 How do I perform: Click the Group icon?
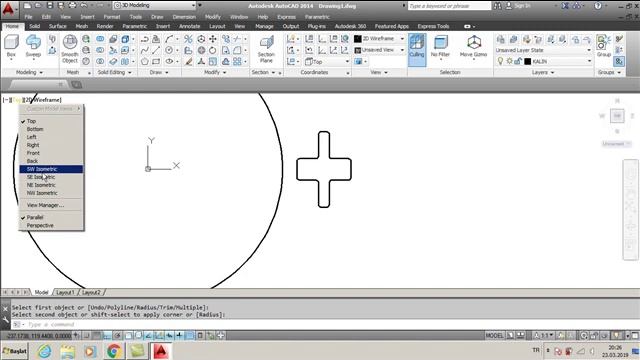coord(603,46)
